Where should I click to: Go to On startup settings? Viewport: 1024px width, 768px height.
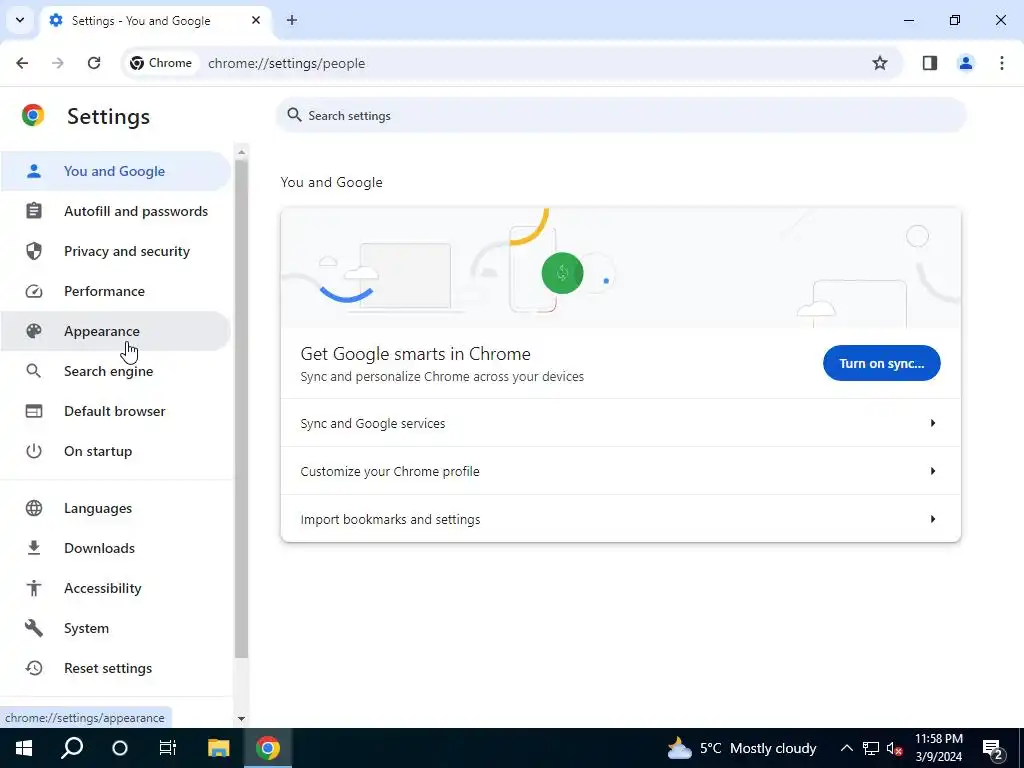click(x=115, y=451)
